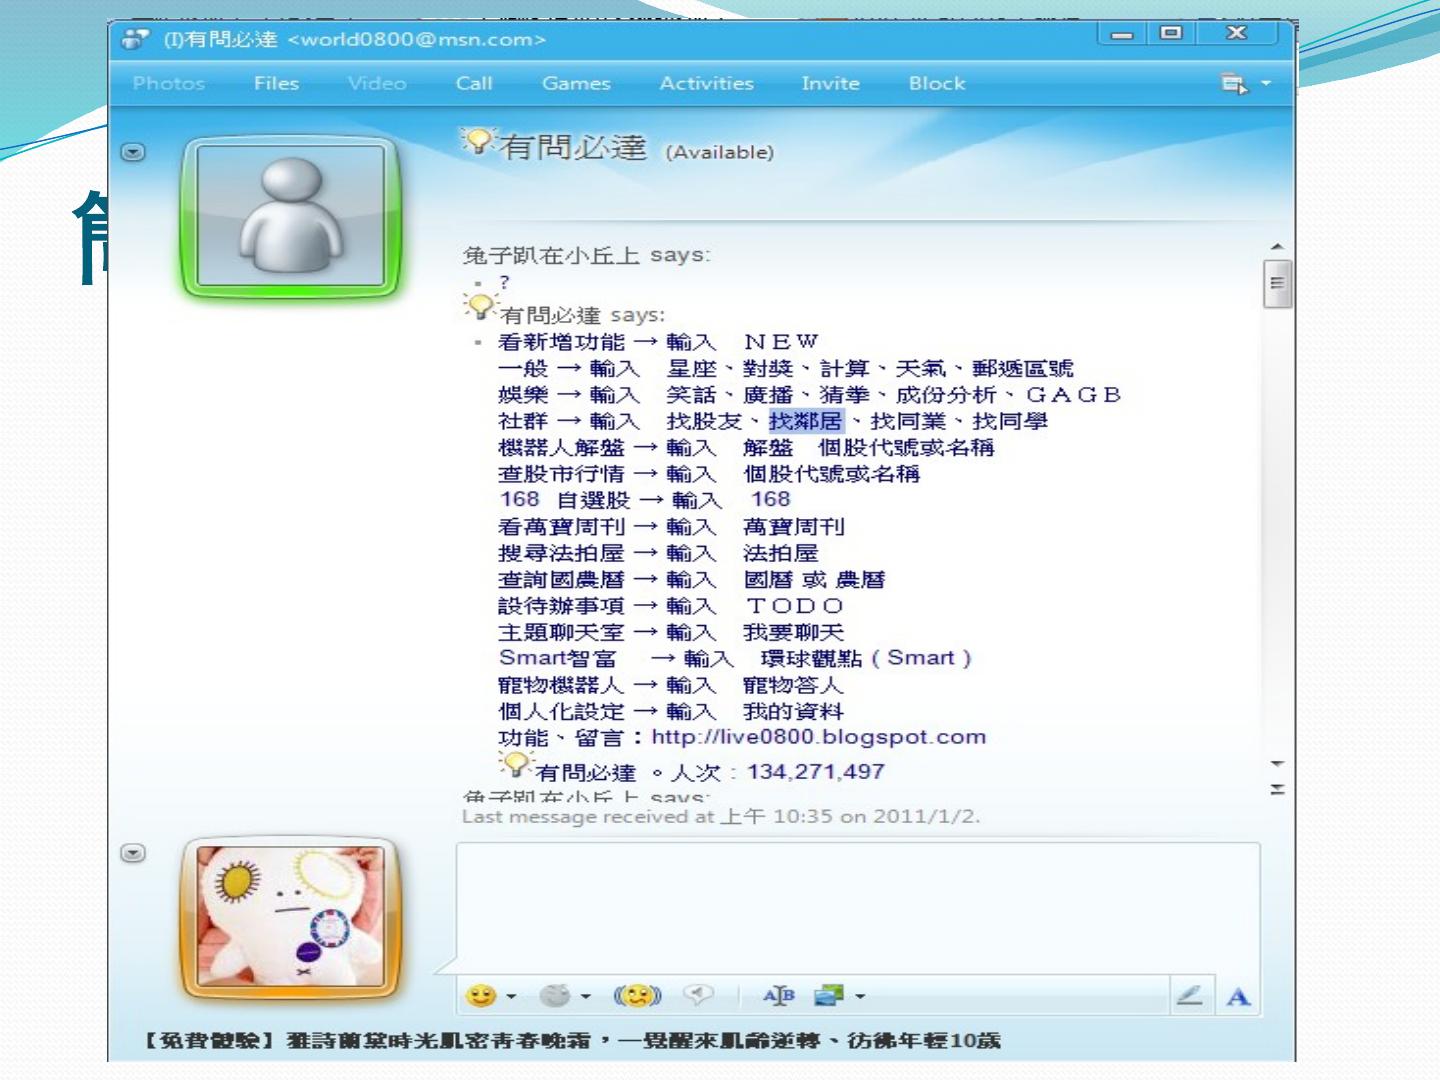Click the light bulb icon beside 有問必達 says
This screenshot has width=1440, height=1080.
tap(480, 305)
